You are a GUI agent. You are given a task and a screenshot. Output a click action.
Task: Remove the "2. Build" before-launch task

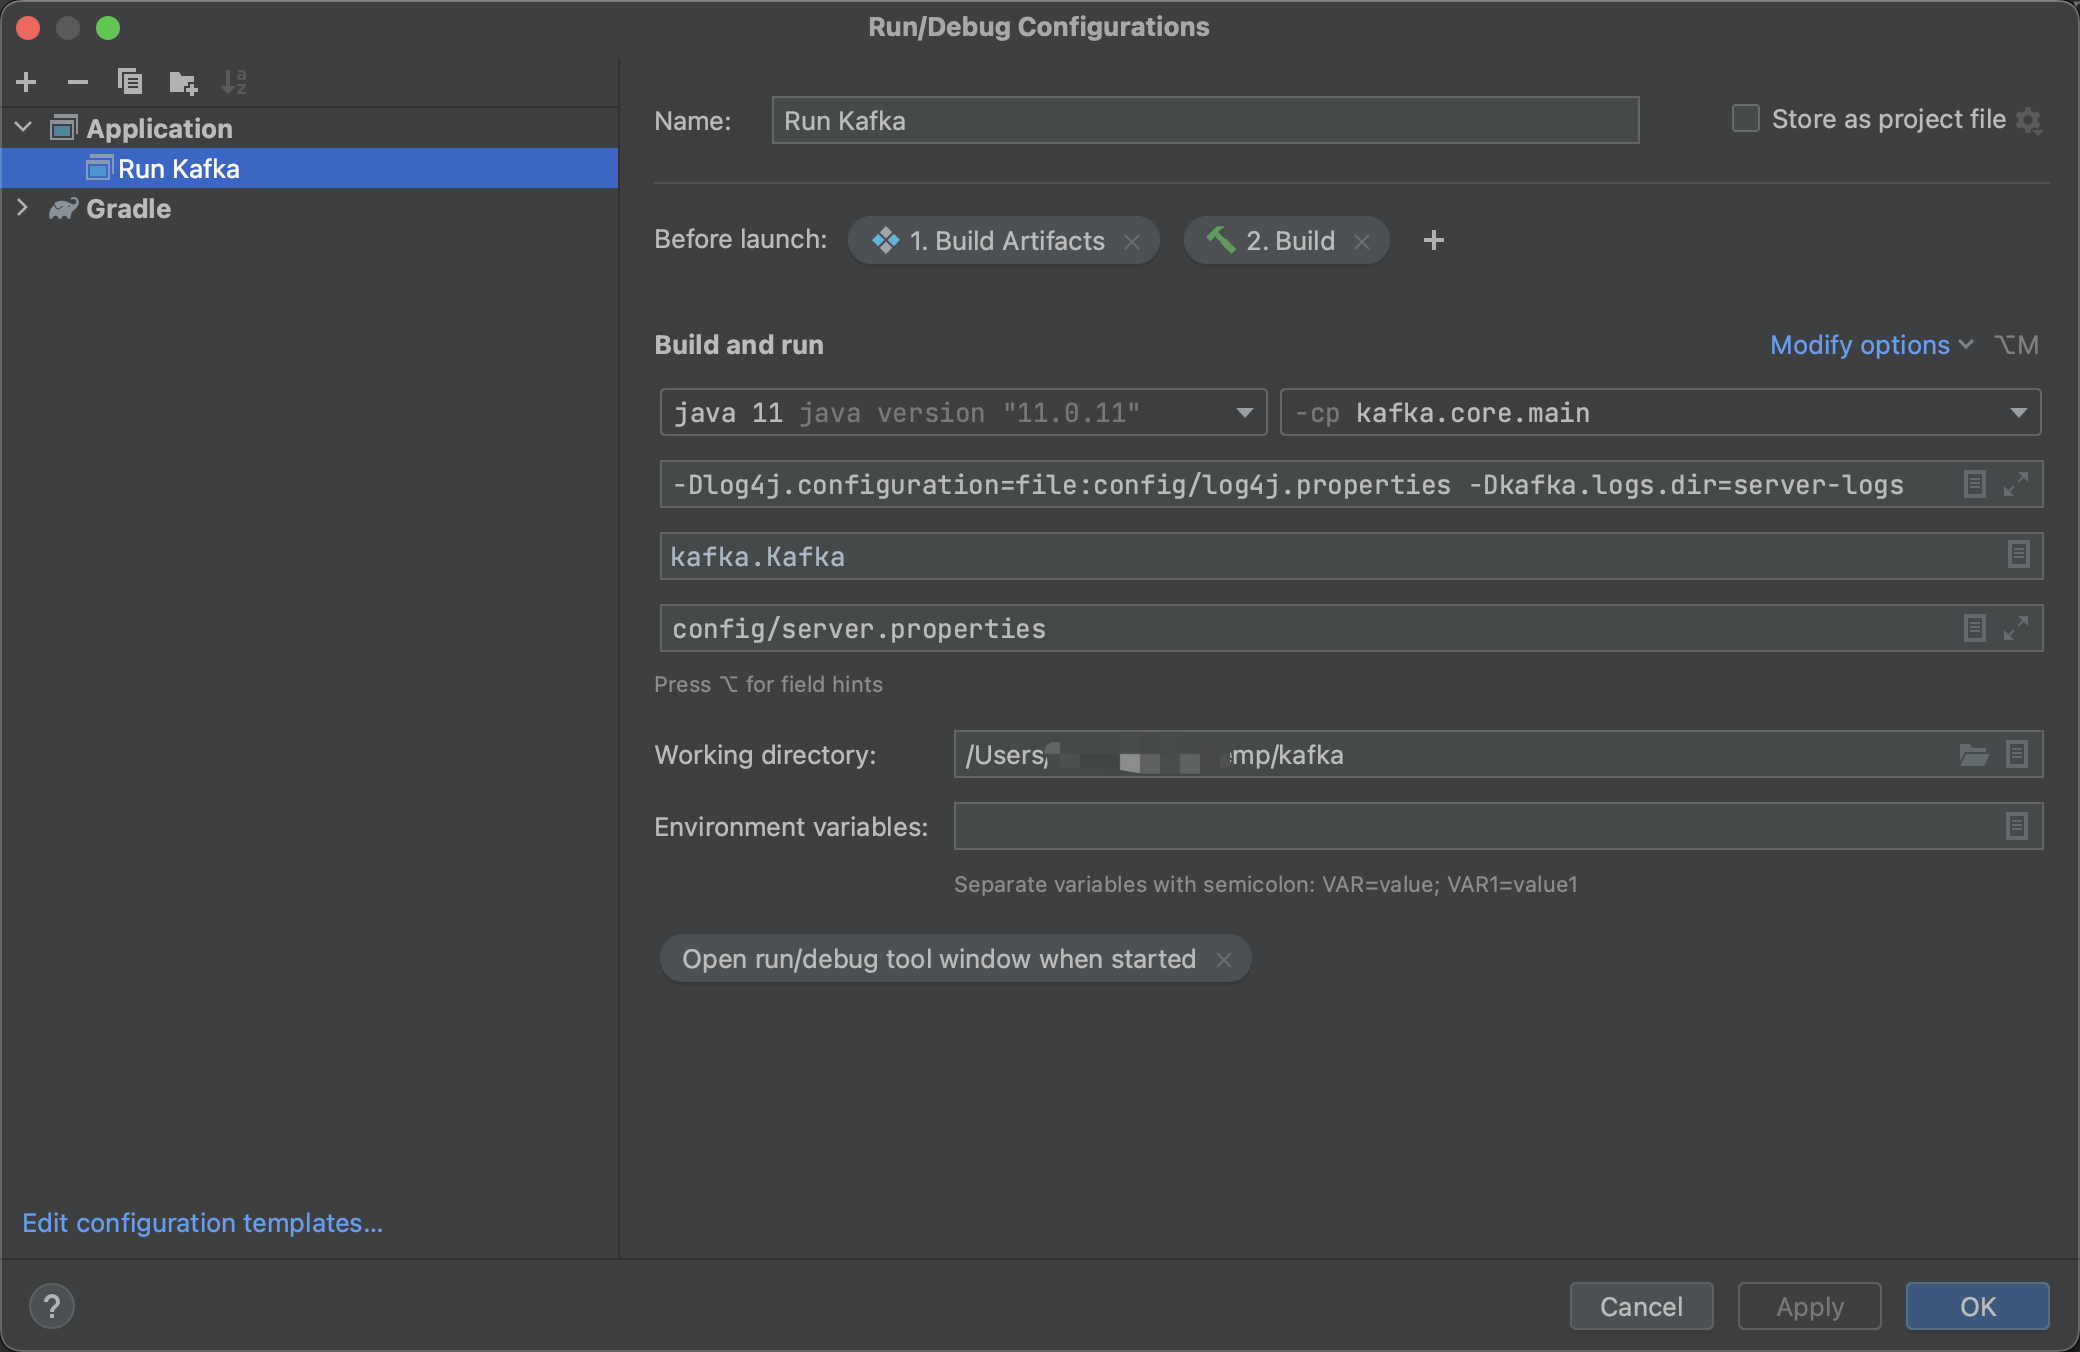click(1362, 241)
